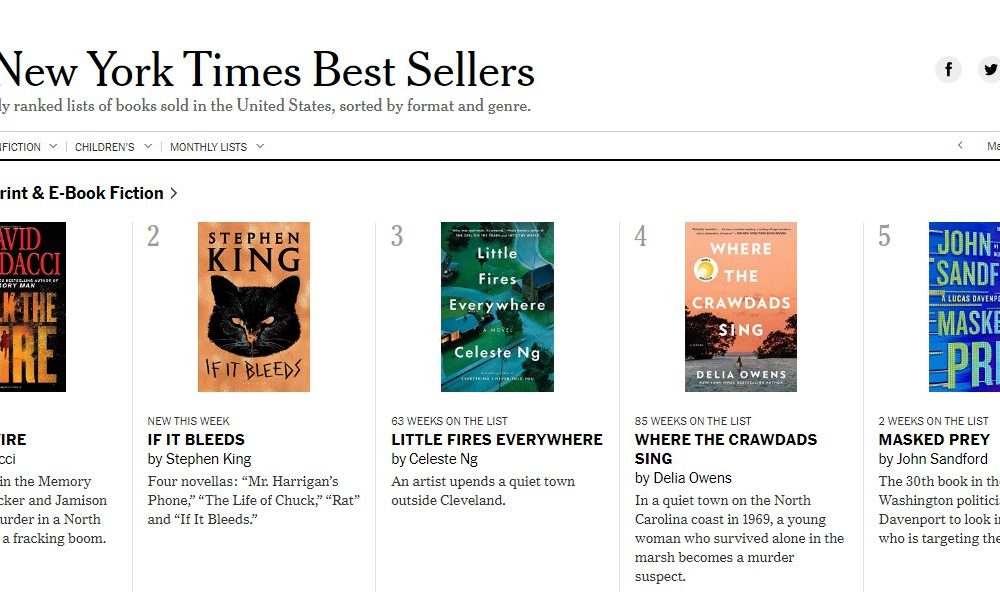Click the New York Times Best Sellers heading

click(265, 70)
